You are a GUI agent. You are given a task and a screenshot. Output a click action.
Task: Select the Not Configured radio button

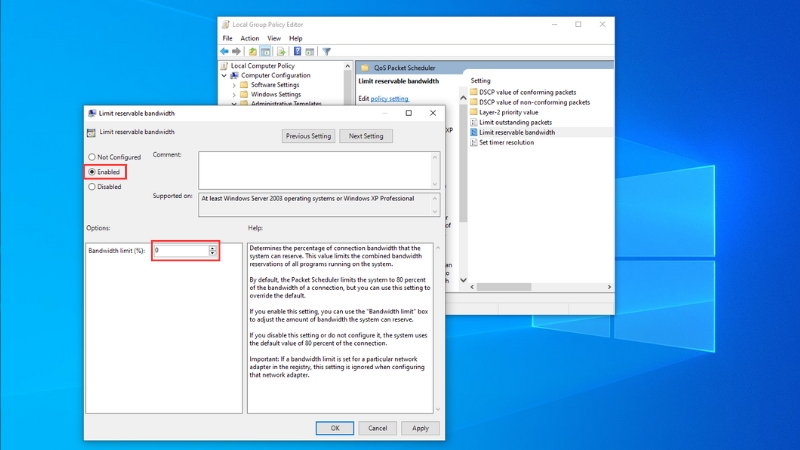click(x=93, y=157)
